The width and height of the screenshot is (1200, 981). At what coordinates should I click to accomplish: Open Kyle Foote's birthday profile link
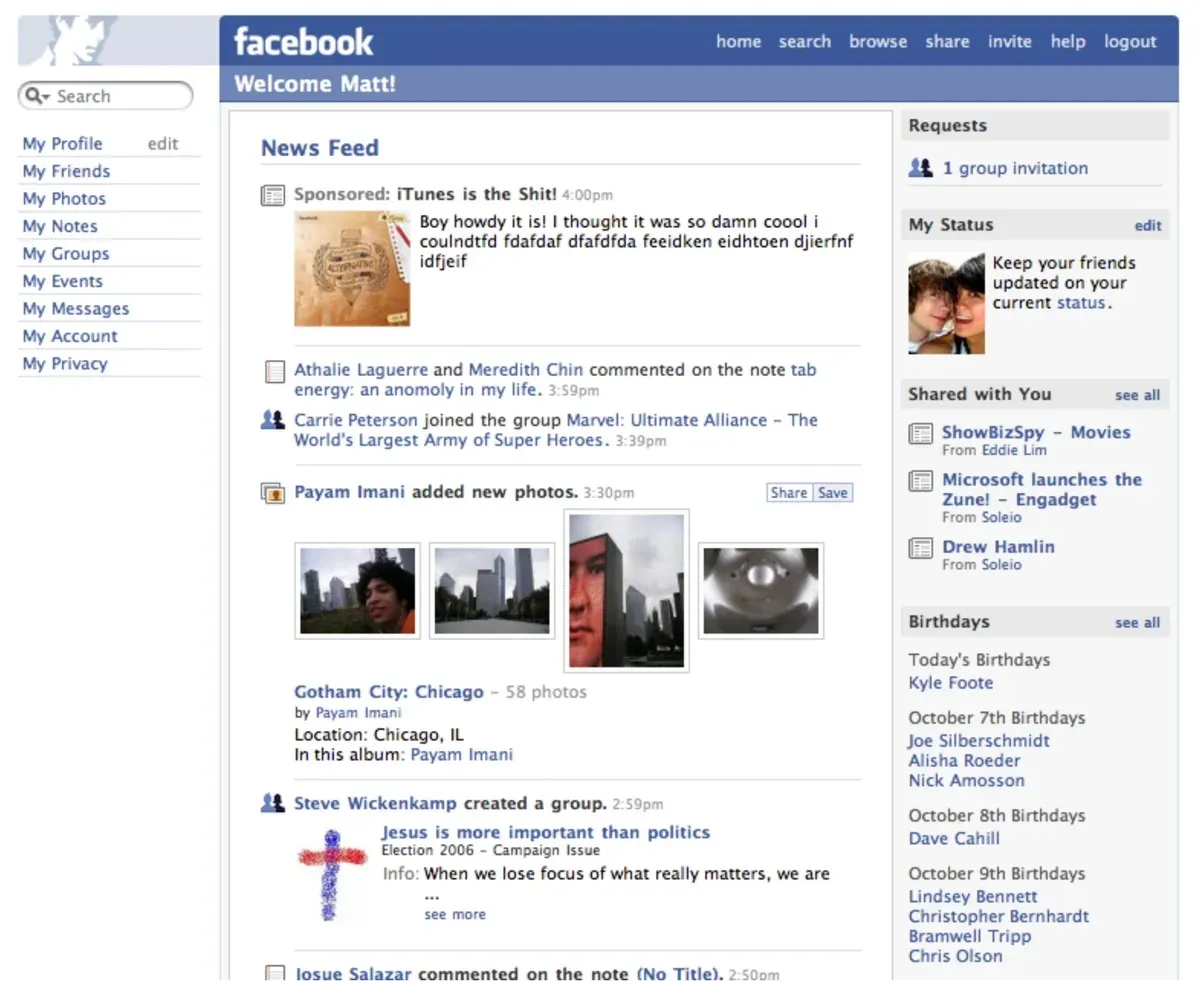click(951, 683)
